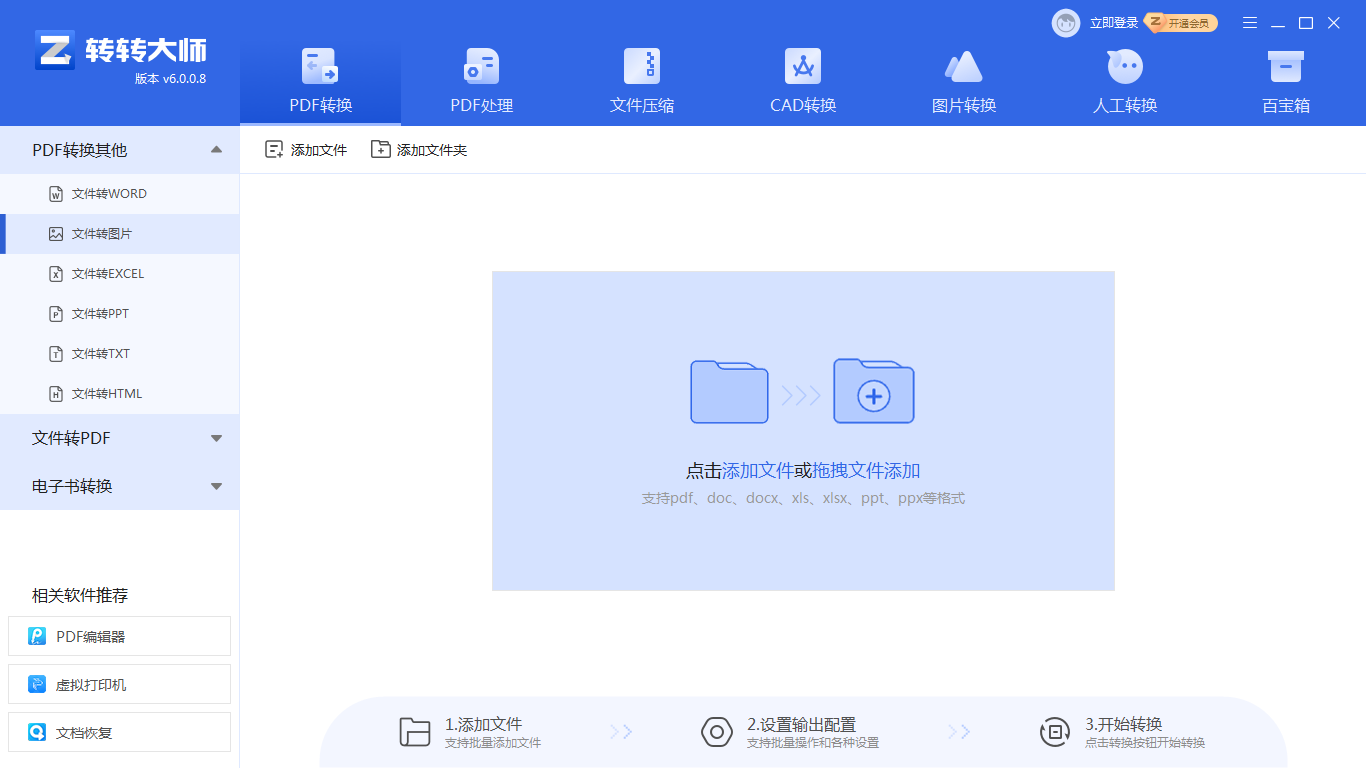This screenshot has width=1366, height=768.
Task: Click the 转转大师 logo icon
Action: [54, 50]
